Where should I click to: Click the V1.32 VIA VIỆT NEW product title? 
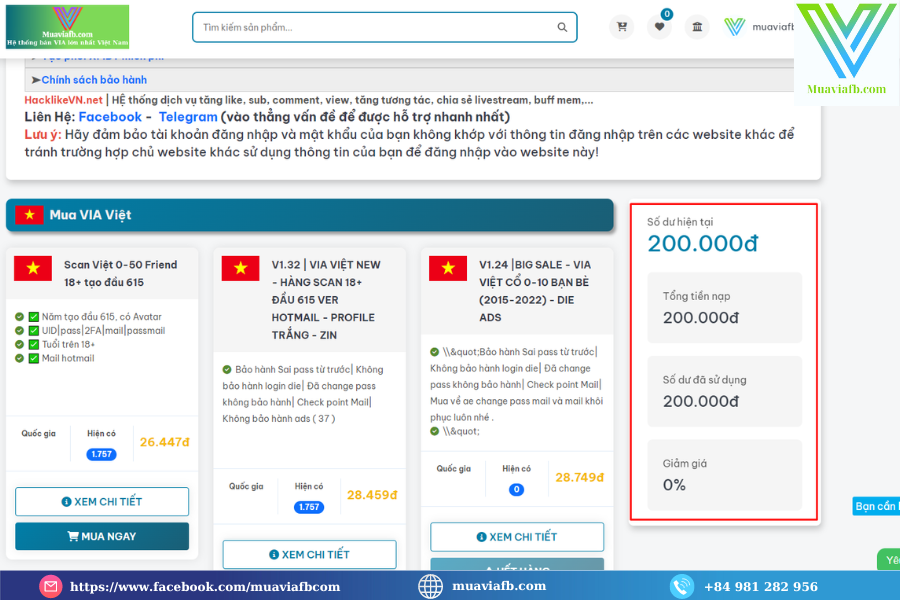(326, 300)
